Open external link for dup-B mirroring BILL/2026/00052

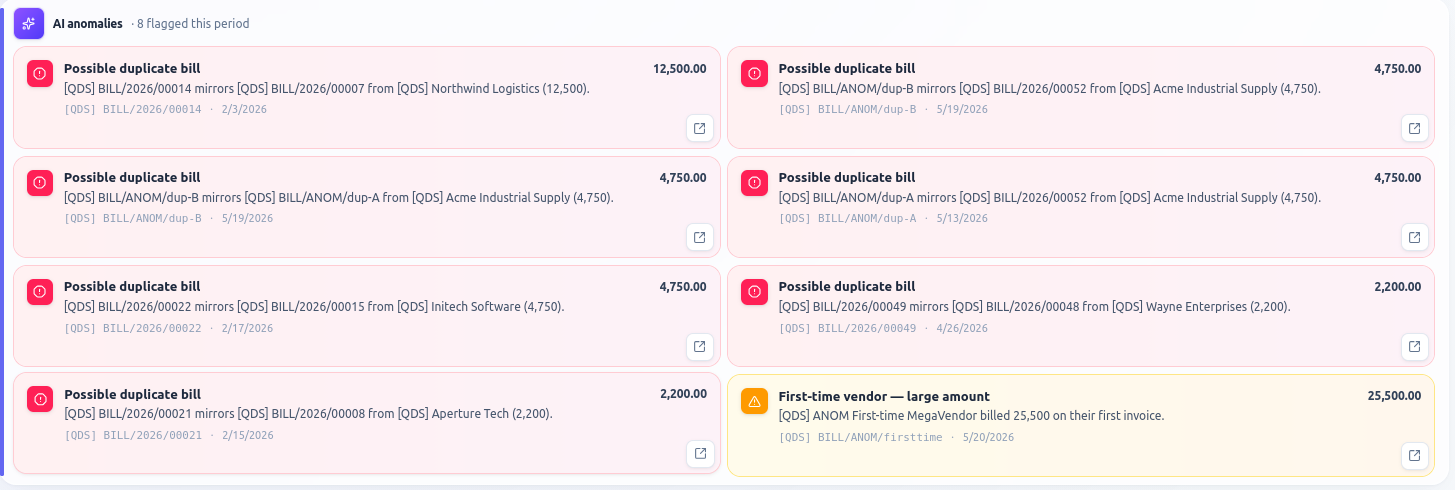coord(1414,128)
